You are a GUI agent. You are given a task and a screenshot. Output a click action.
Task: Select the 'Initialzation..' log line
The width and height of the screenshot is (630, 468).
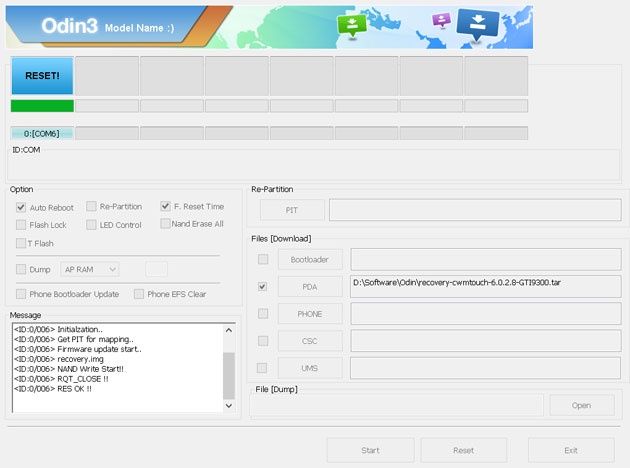pyautogui.click(x=58, y=329)
